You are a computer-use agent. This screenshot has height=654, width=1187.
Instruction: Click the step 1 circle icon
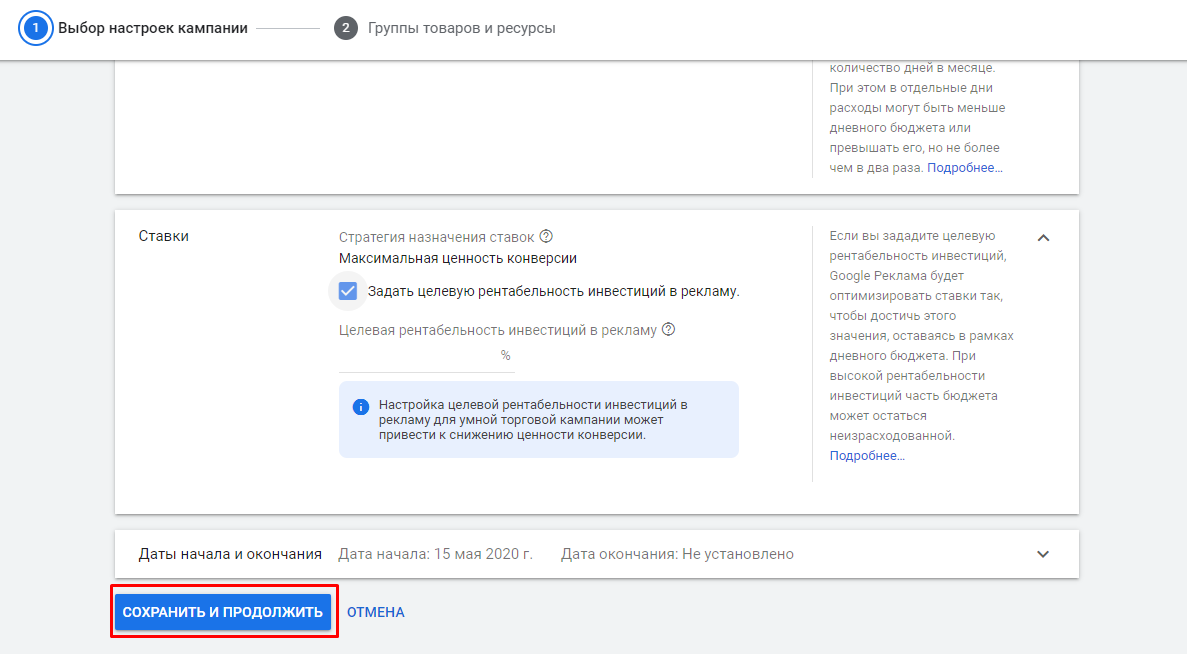35,28
